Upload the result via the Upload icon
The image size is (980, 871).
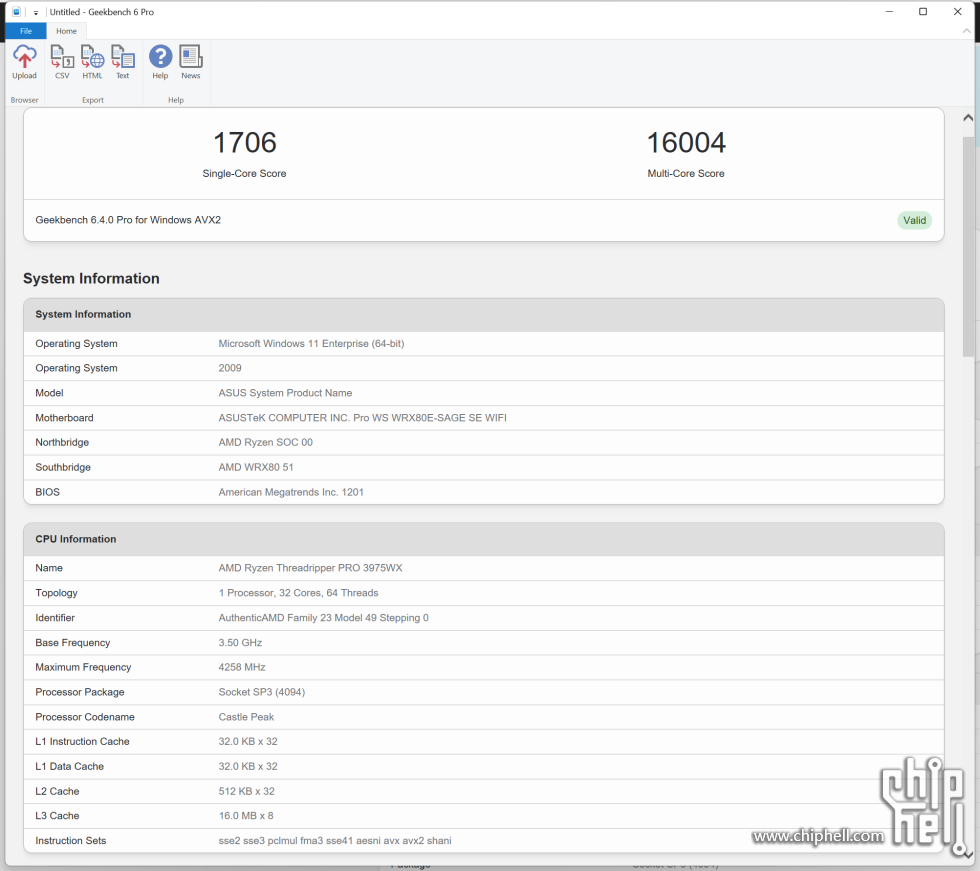24,62
